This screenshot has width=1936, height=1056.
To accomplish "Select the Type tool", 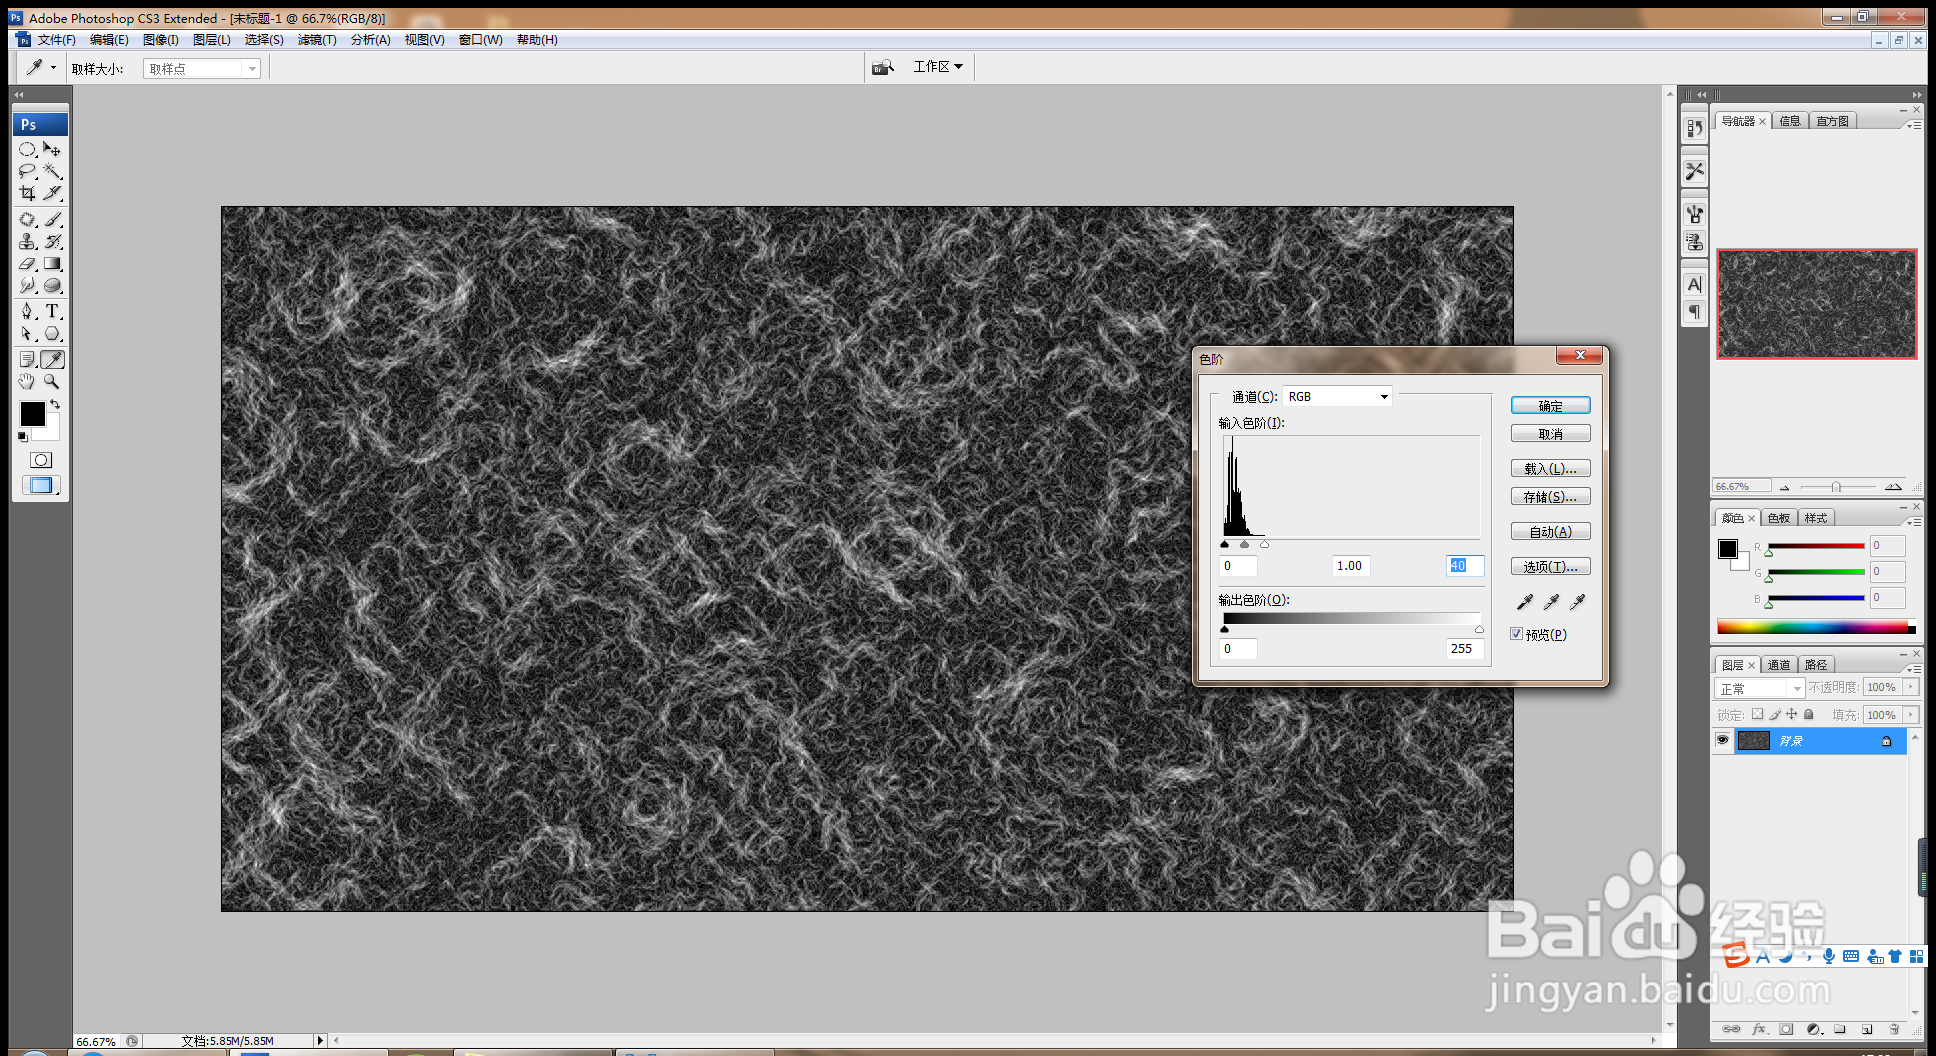I will (x=53, y=311).
